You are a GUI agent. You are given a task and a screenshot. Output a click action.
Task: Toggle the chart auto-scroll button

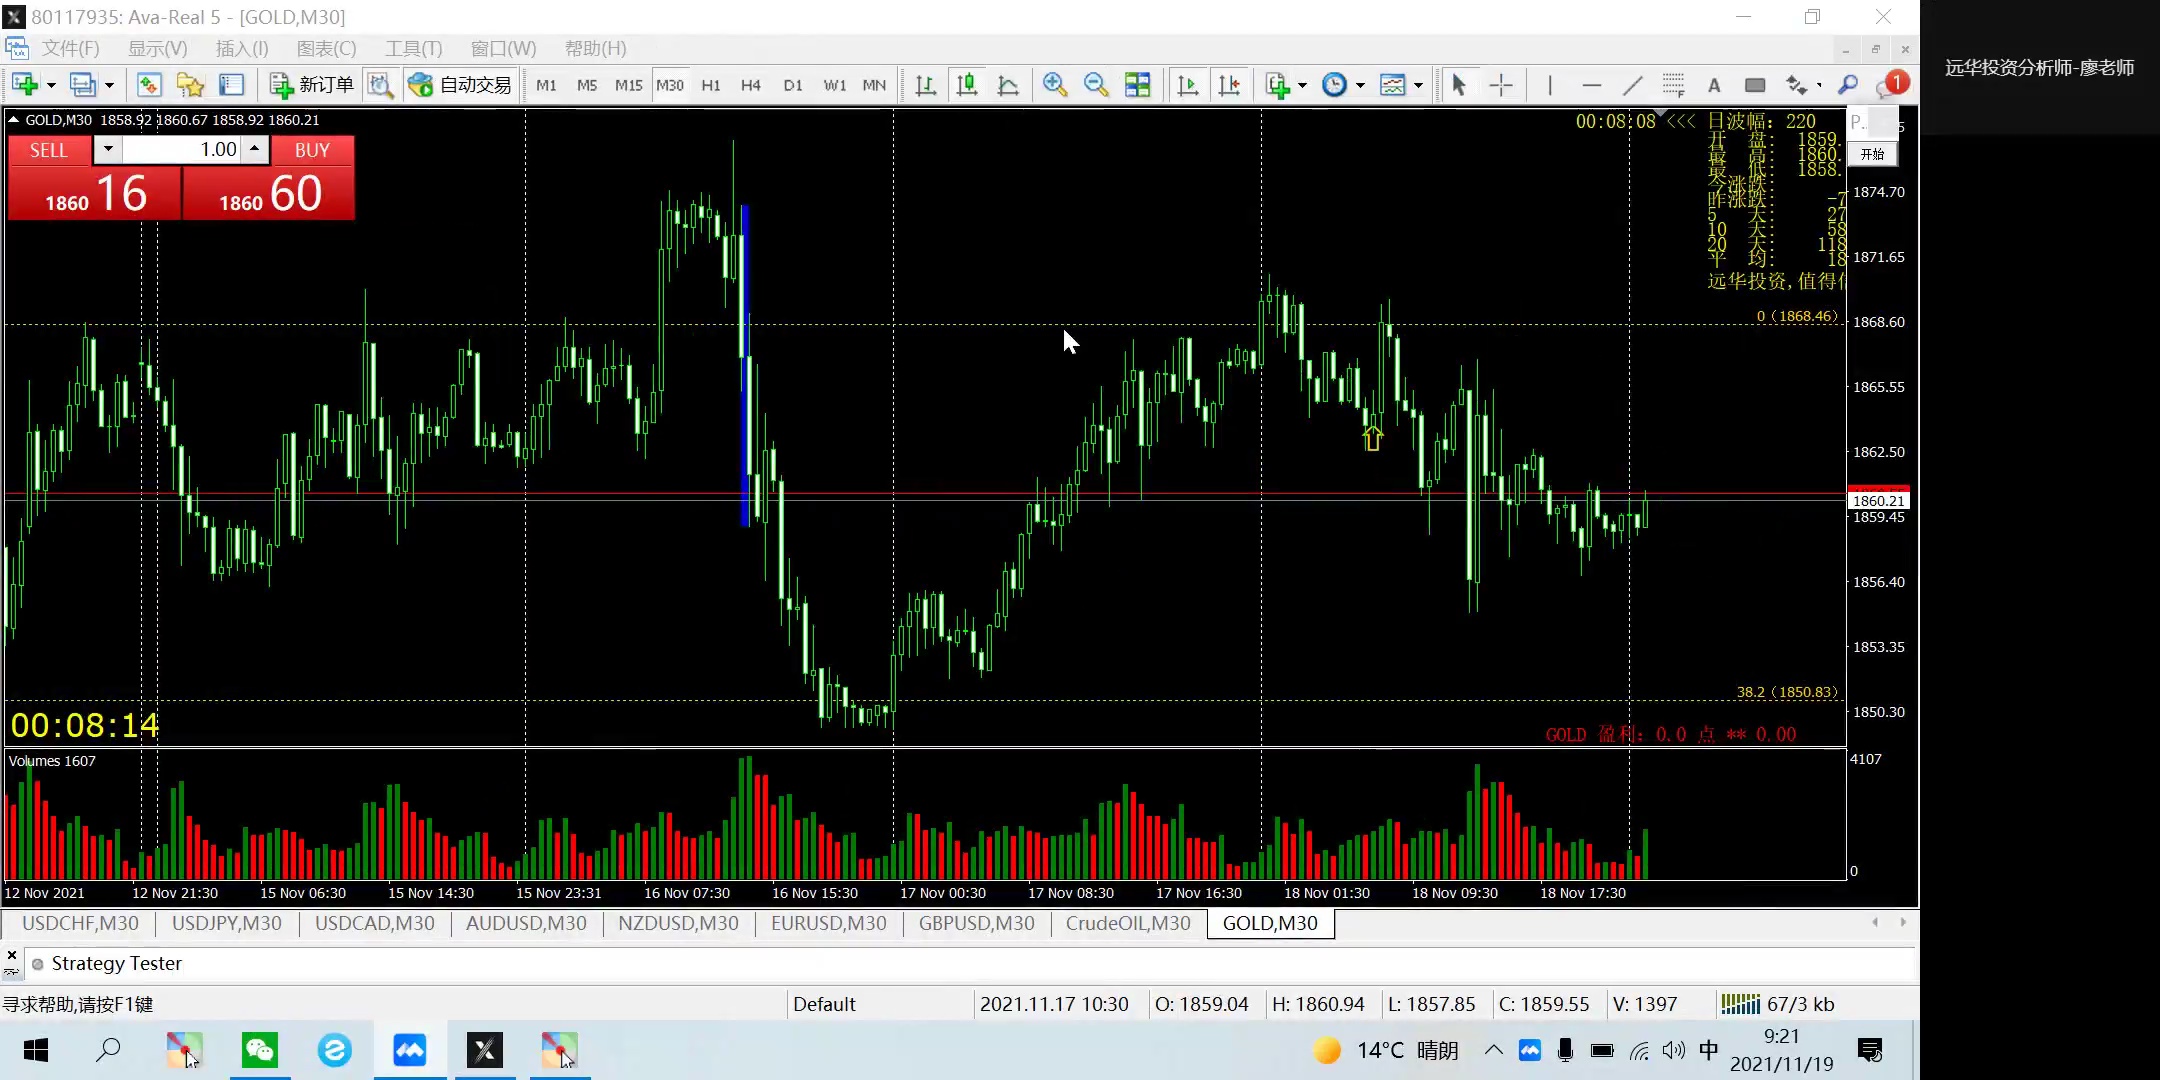pos(1188,85)
